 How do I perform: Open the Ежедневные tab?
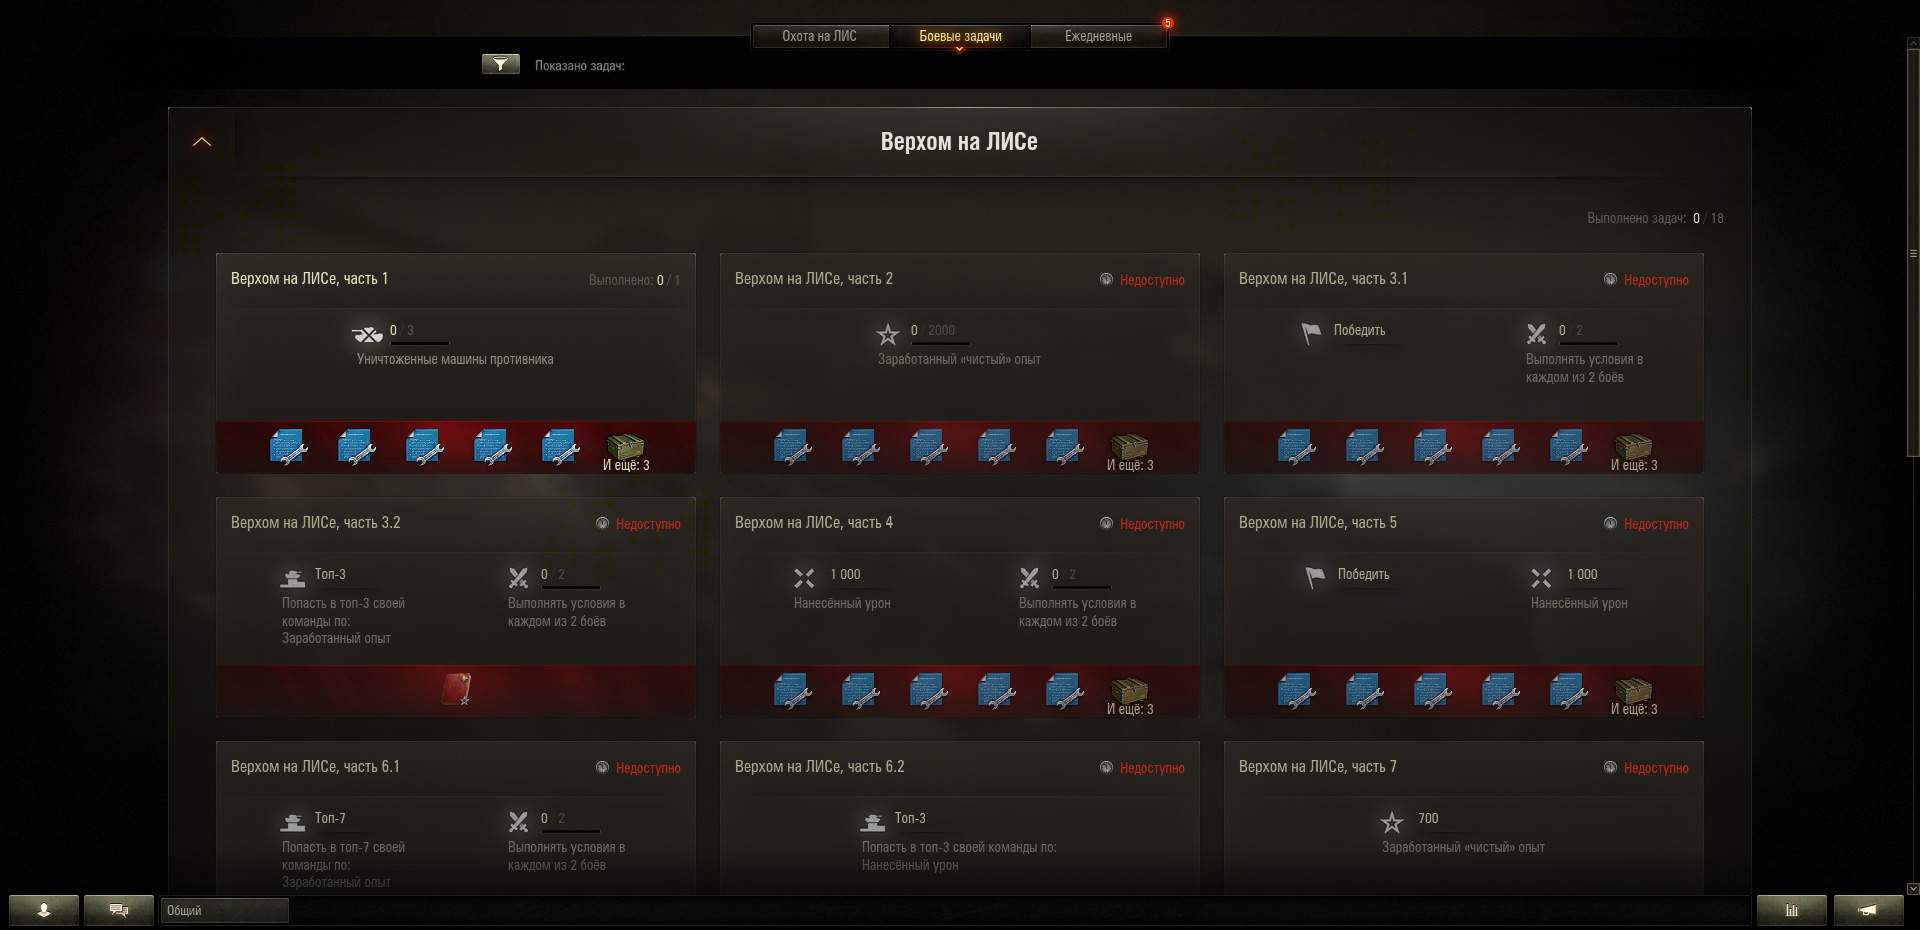[x=1098, y=36]
